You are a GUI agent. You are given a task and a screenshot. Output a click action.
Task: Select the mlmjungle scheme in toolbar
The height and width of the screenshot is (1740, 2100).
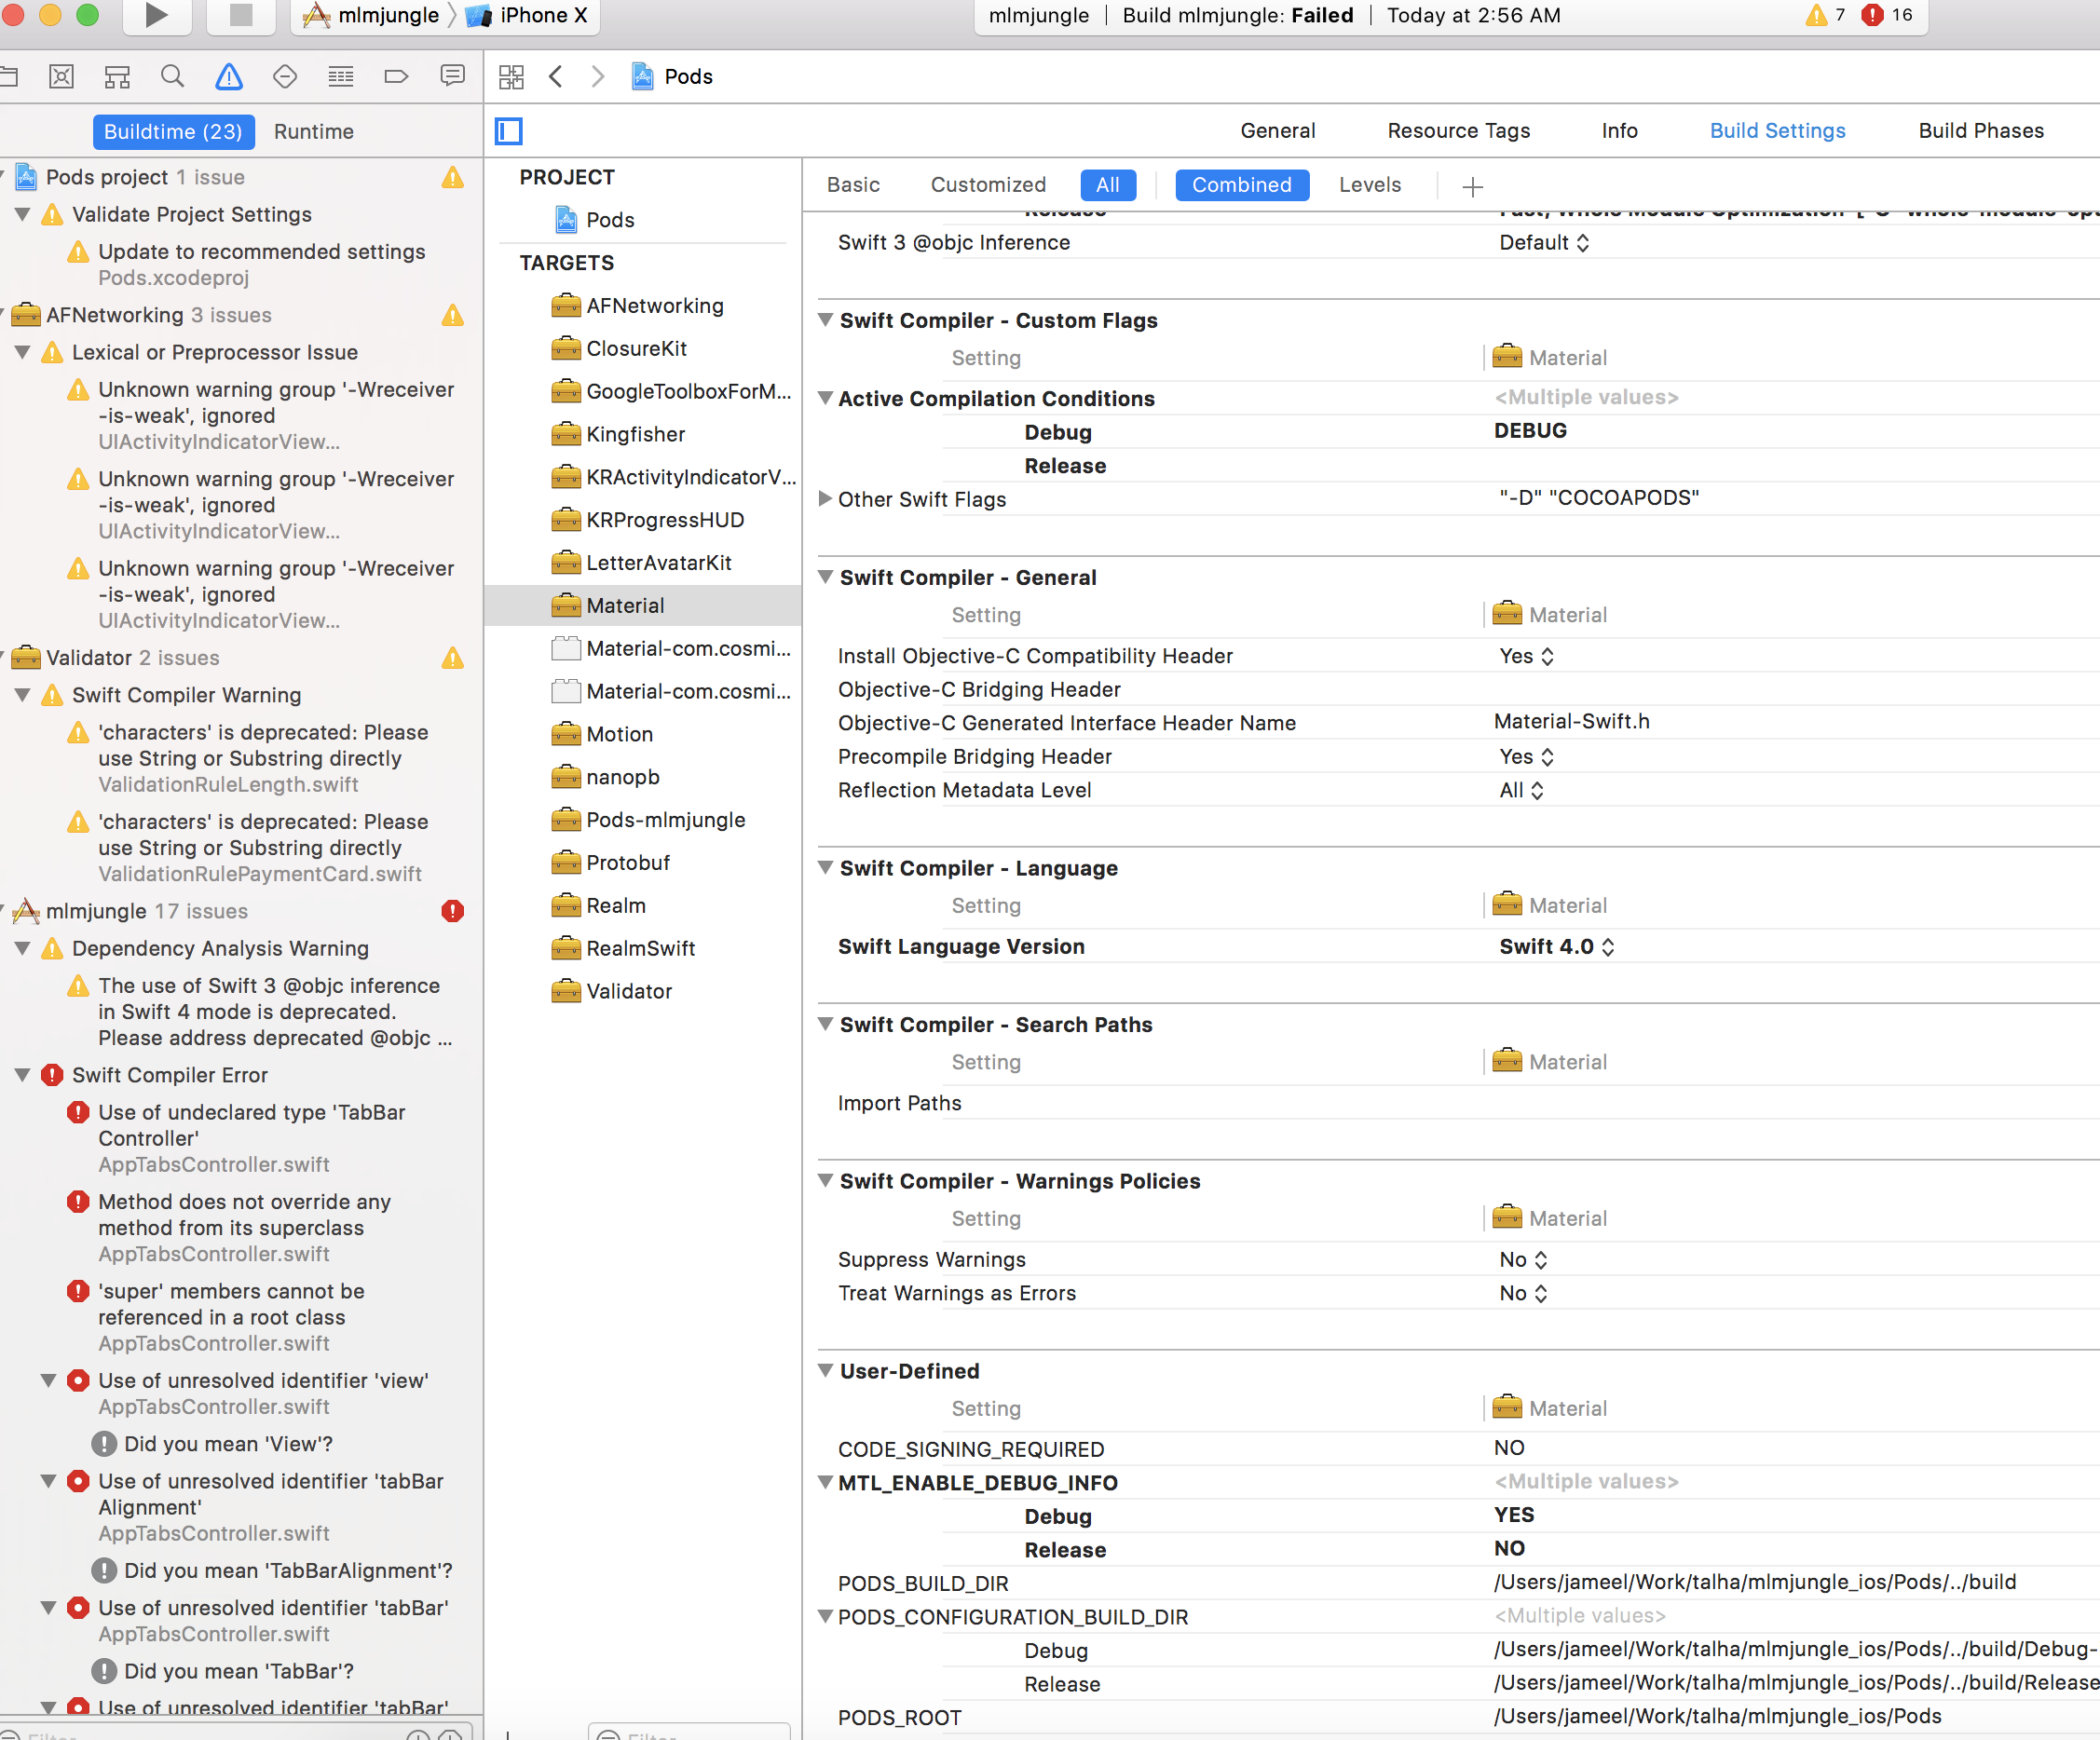pyautogui.click(x=371, y=15)
